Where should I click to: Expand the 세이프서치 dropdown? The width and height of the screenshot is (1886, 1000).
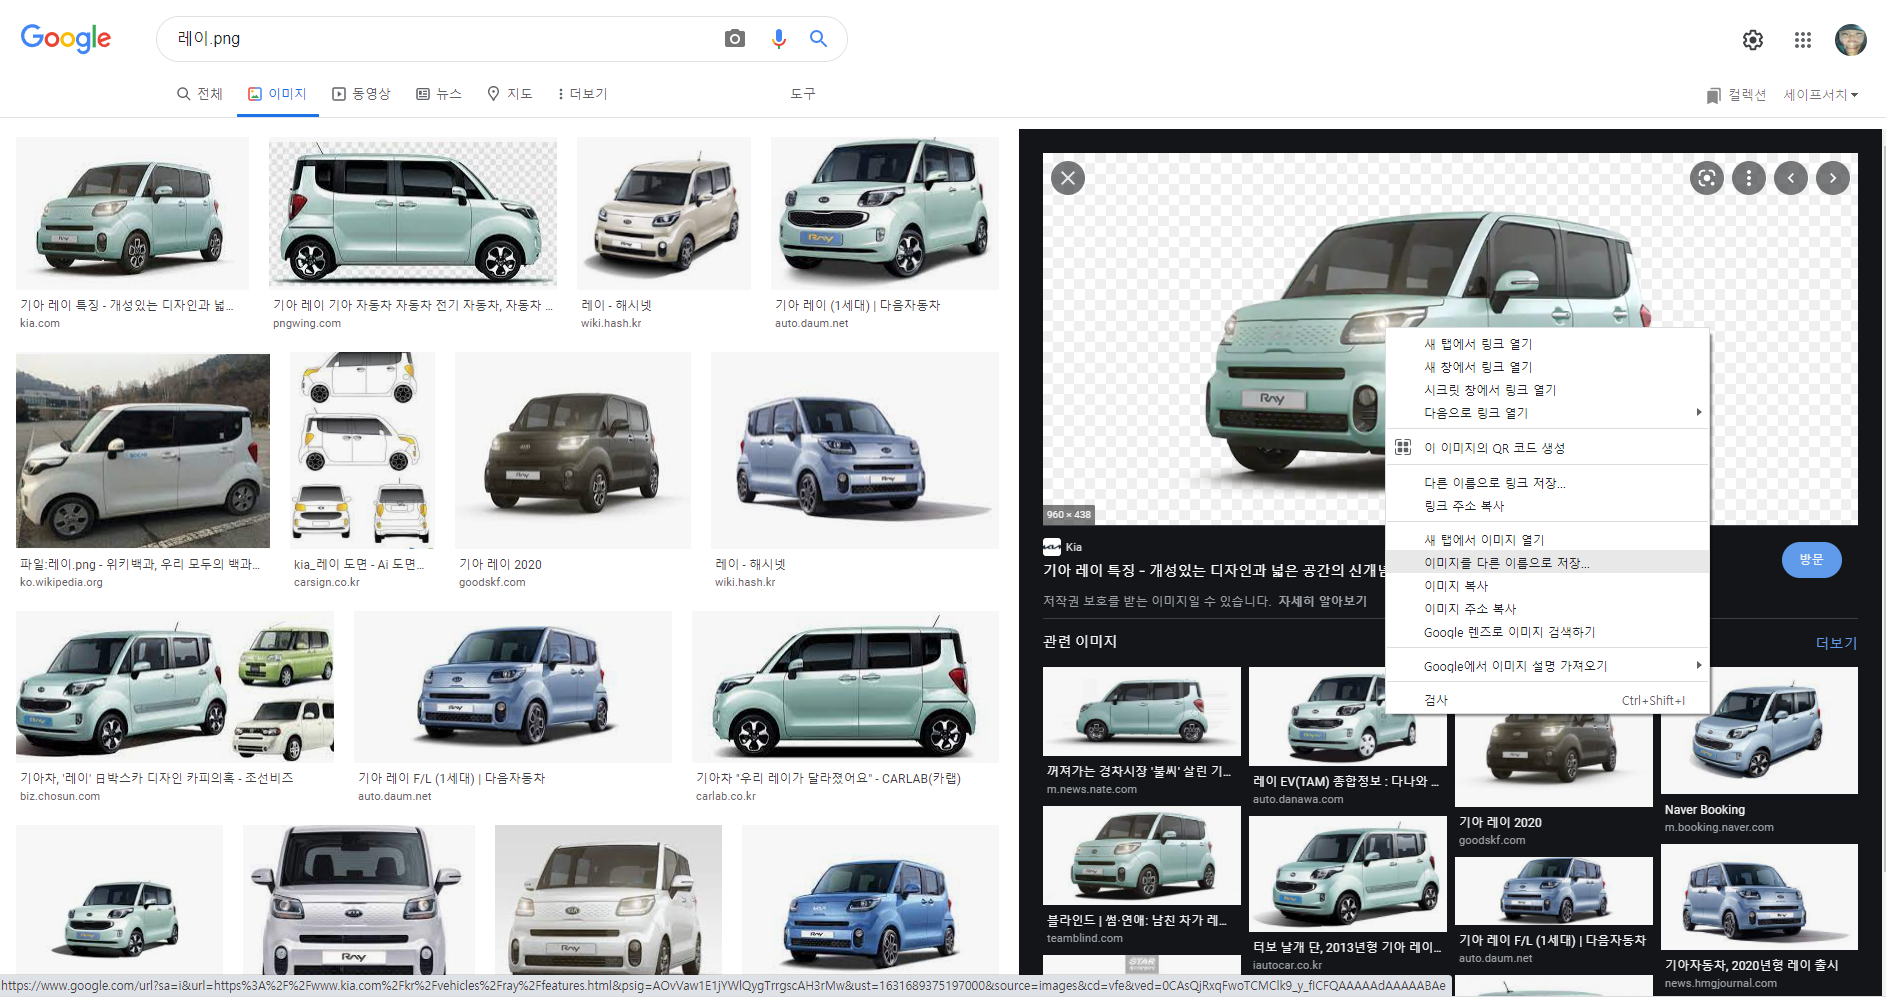coord(1821,95)
